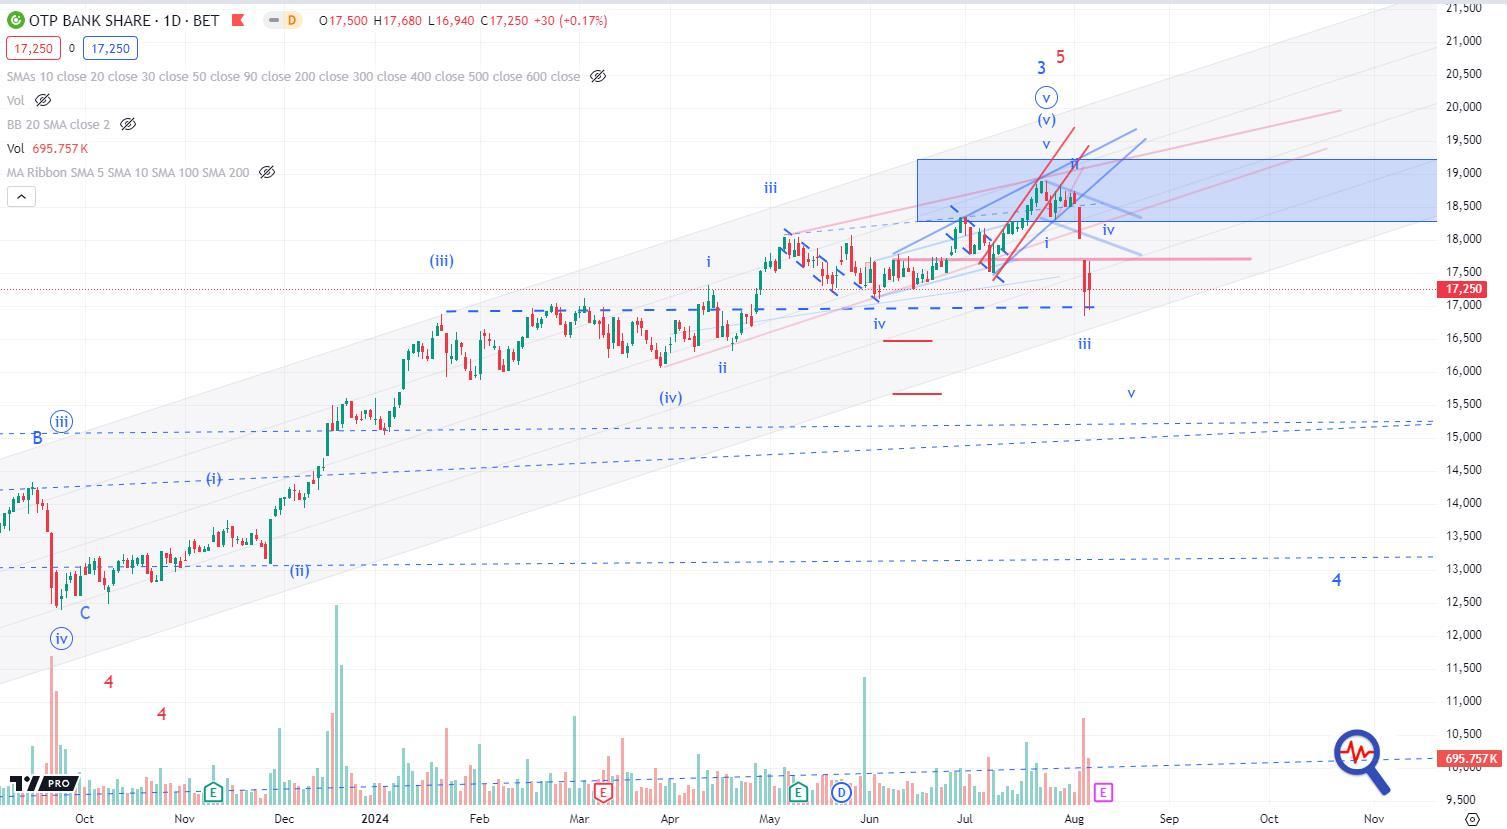Select the BB 20 SMA close 2 legend
Screen dimensions: 1507x829
(58, 124)
